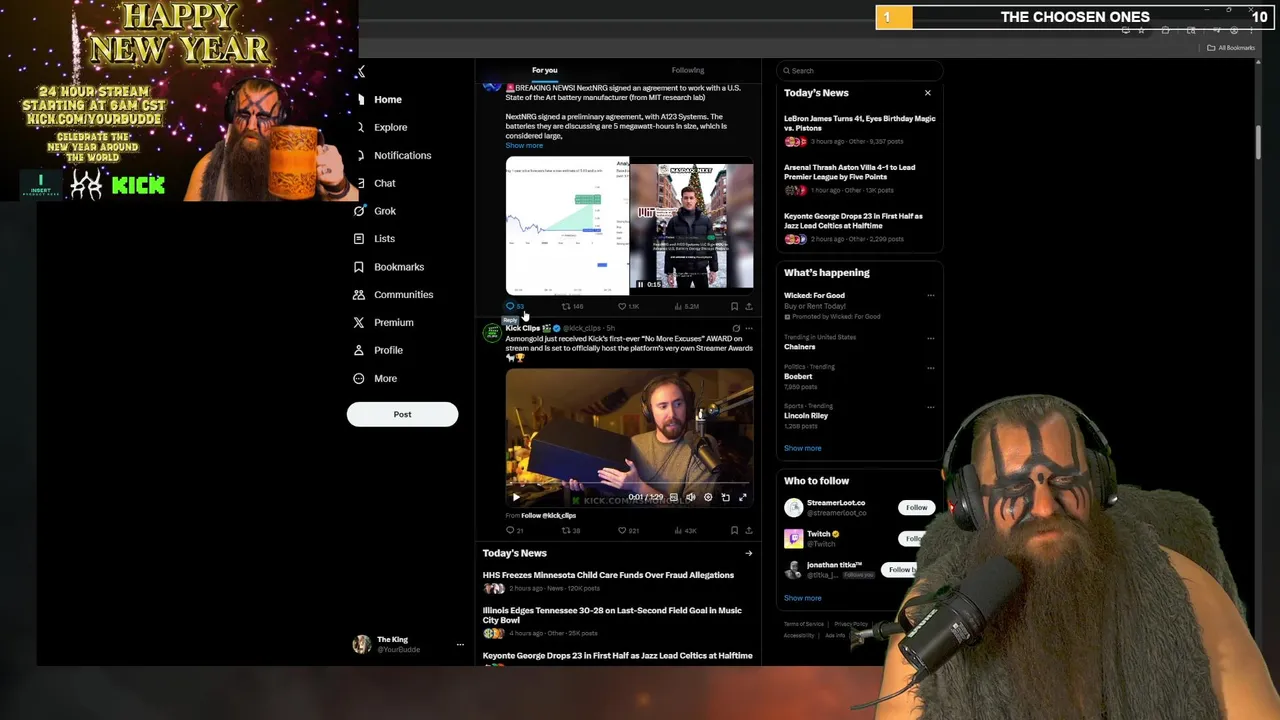Open Asmongold video settings gear
Viewport: 1280px width, 720px height.
708,497
